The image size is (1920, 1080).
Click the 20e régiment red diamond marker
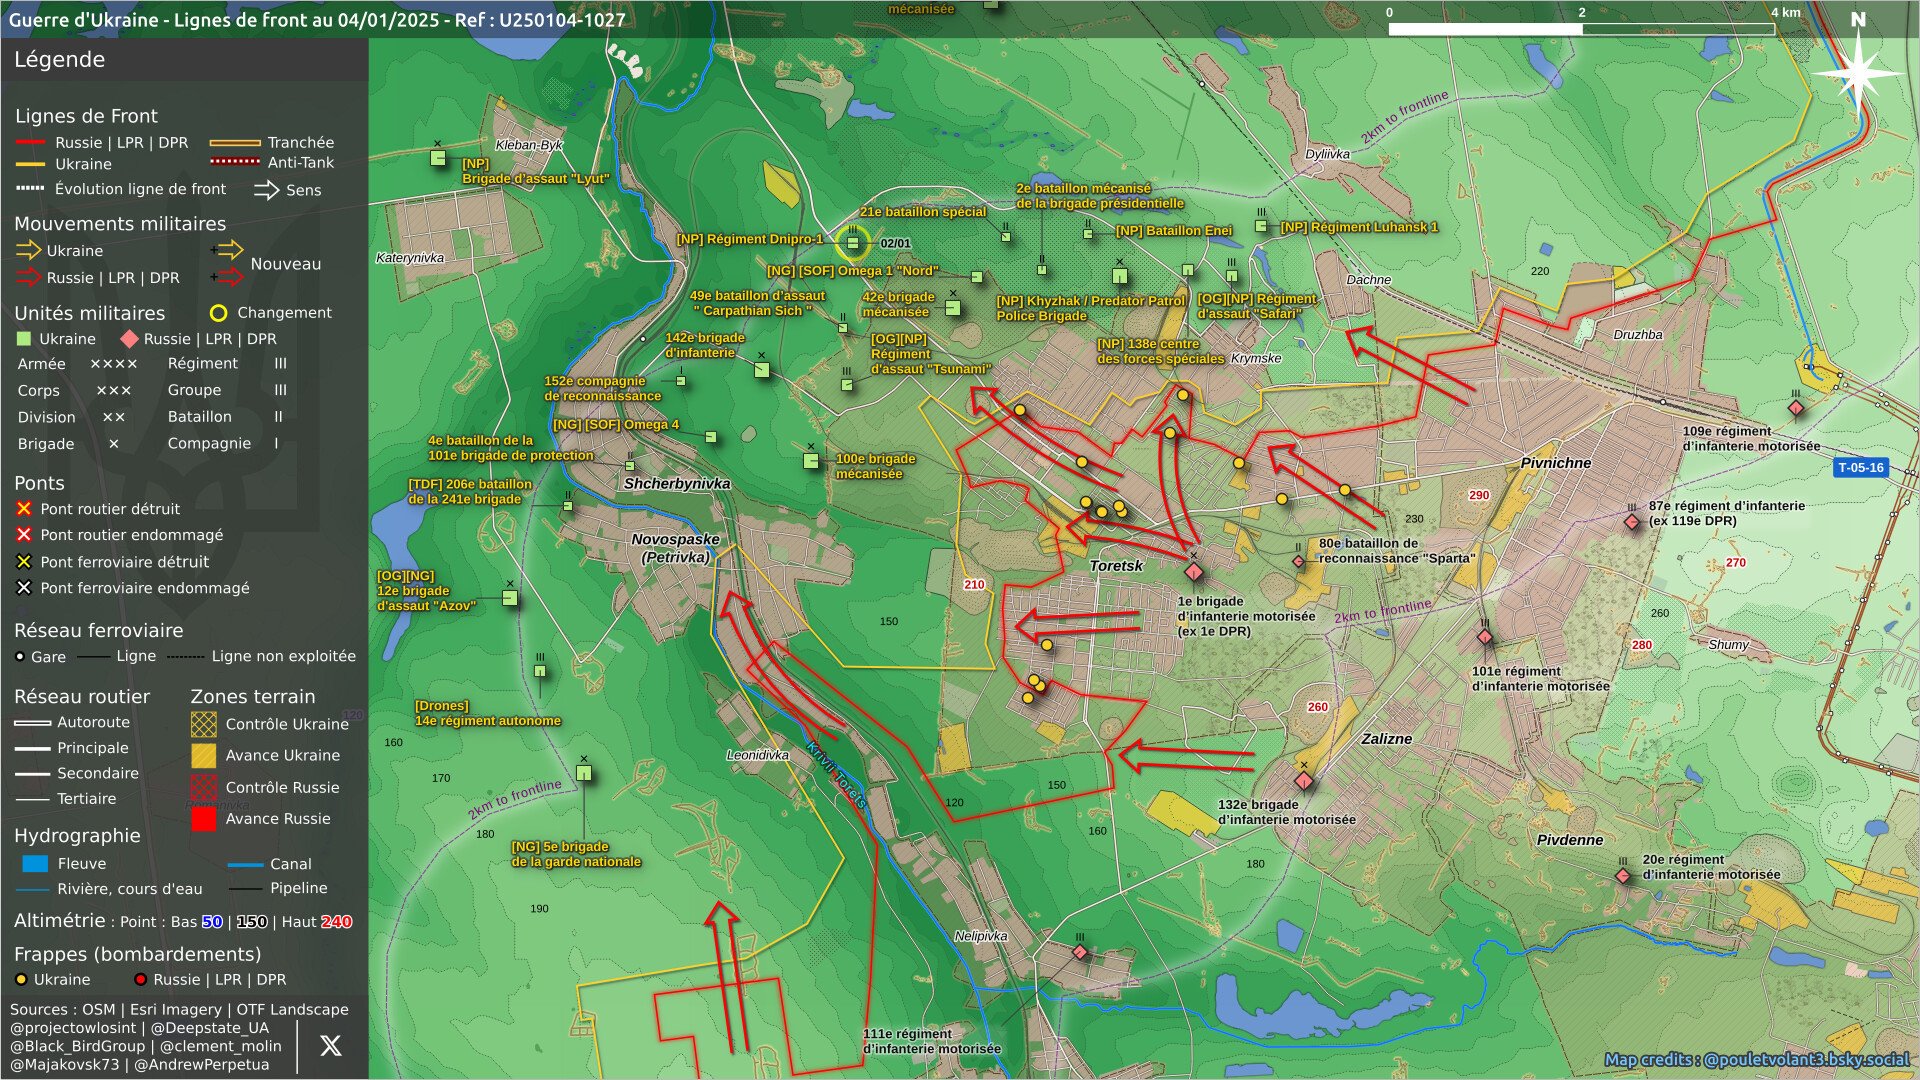tap(1622, 876)
